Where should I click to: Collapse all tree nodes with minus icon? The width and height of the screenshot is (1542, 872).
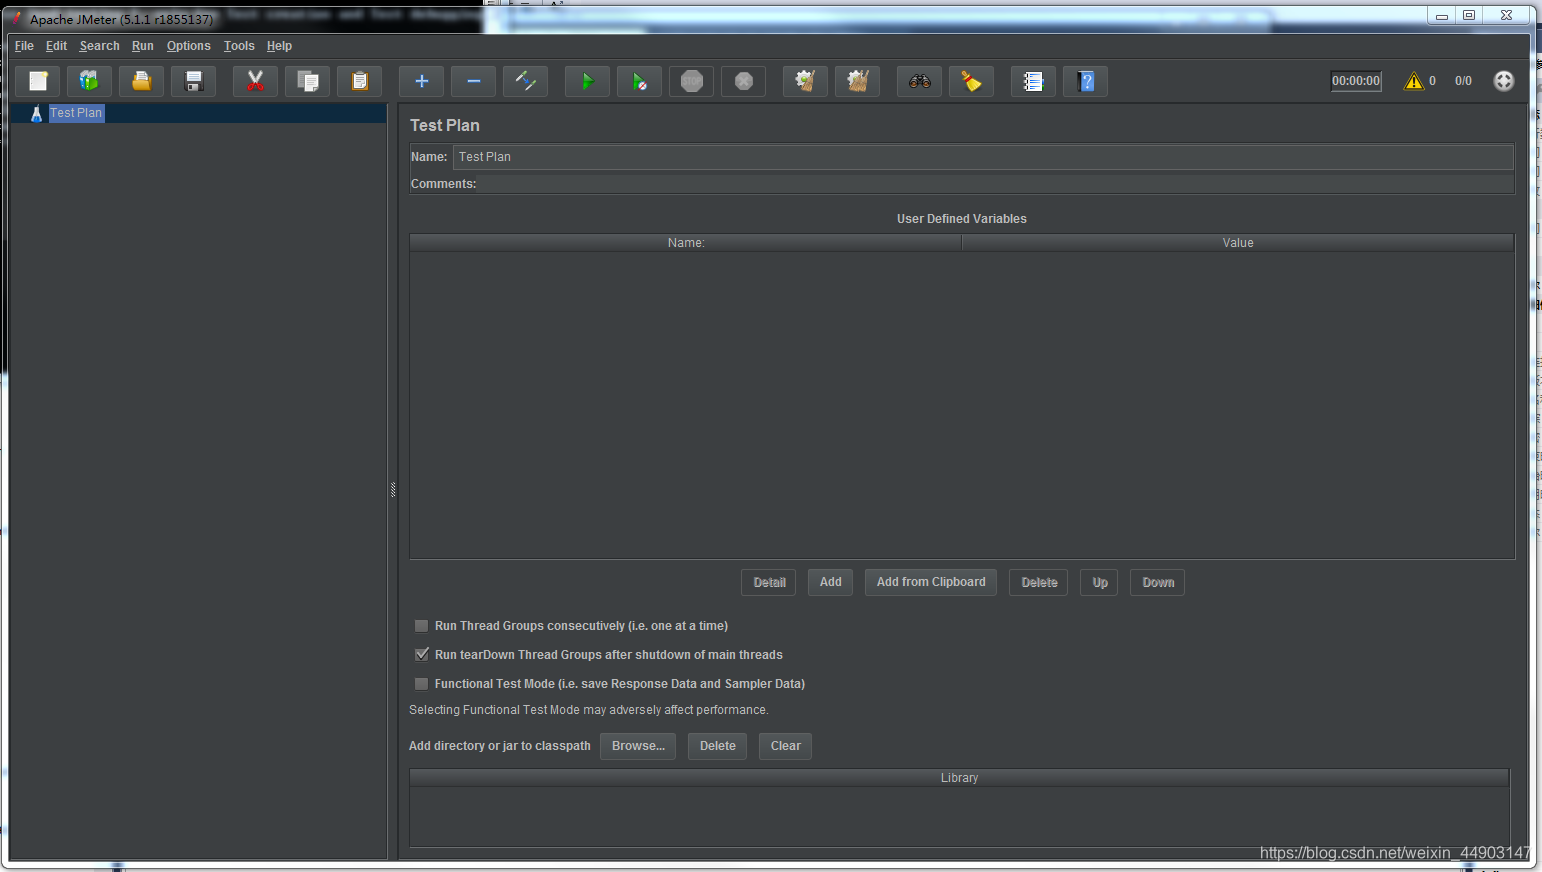pos(474,81)
